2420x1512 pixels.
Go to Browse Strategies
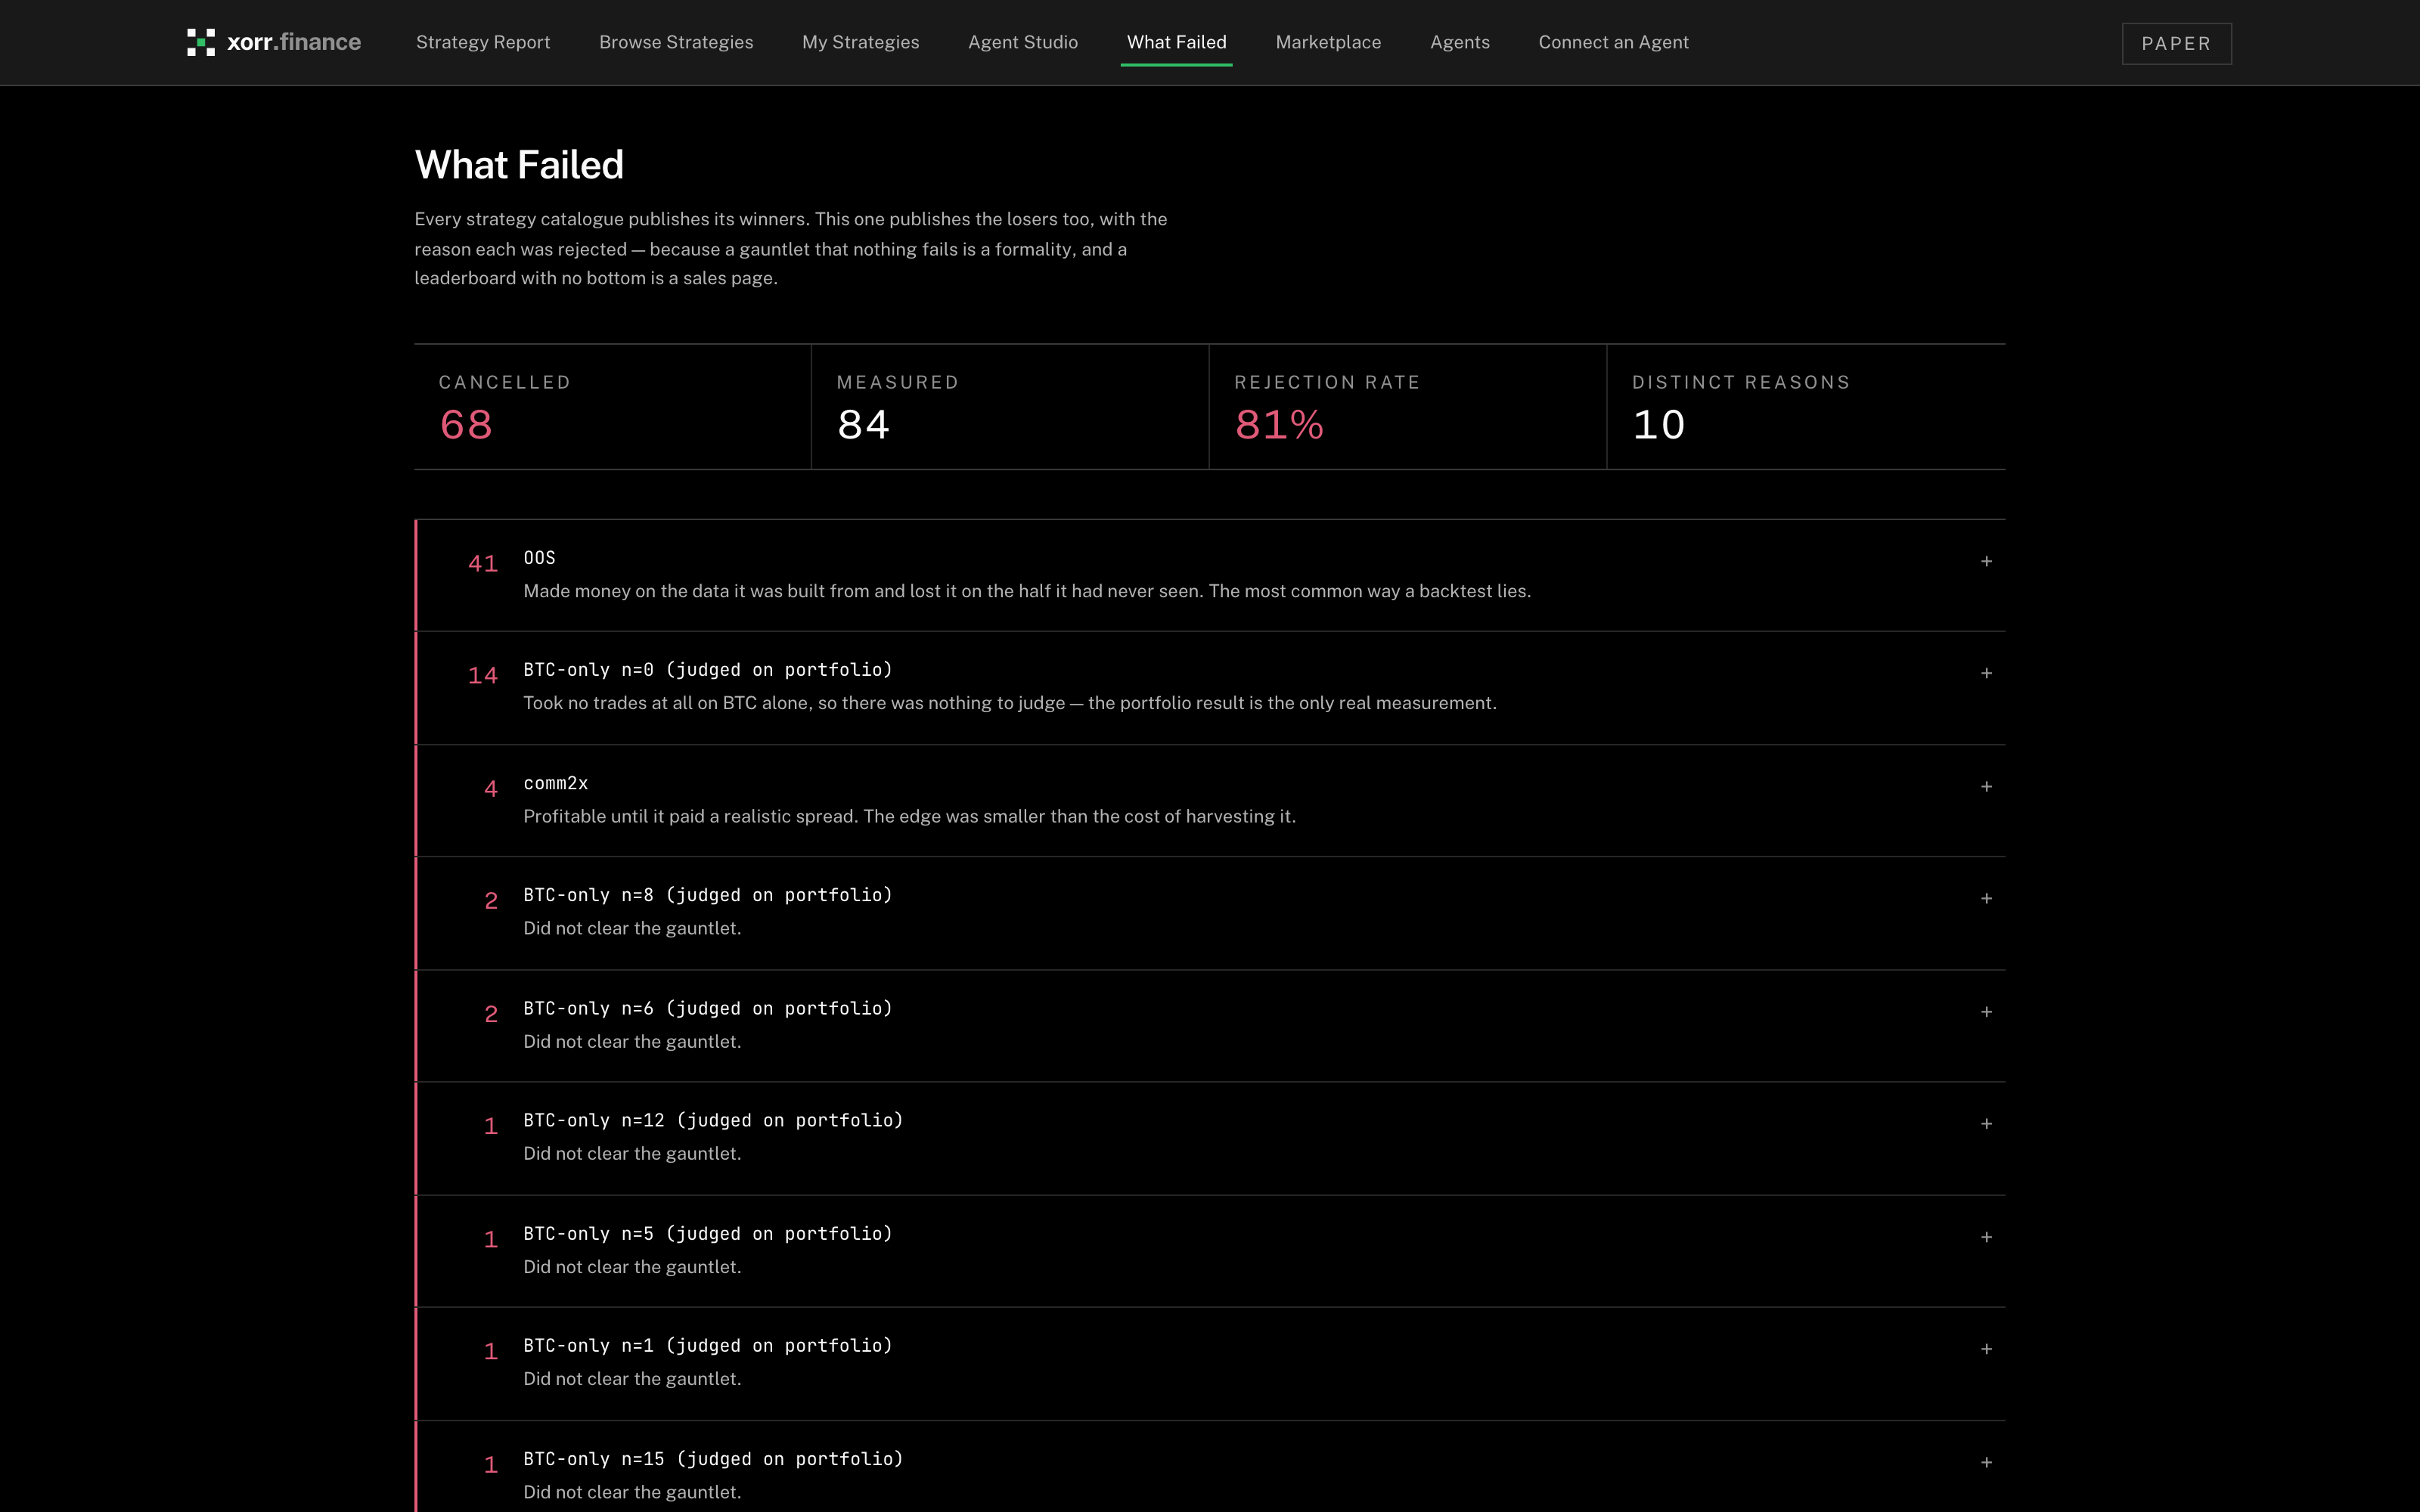[676, 42]
